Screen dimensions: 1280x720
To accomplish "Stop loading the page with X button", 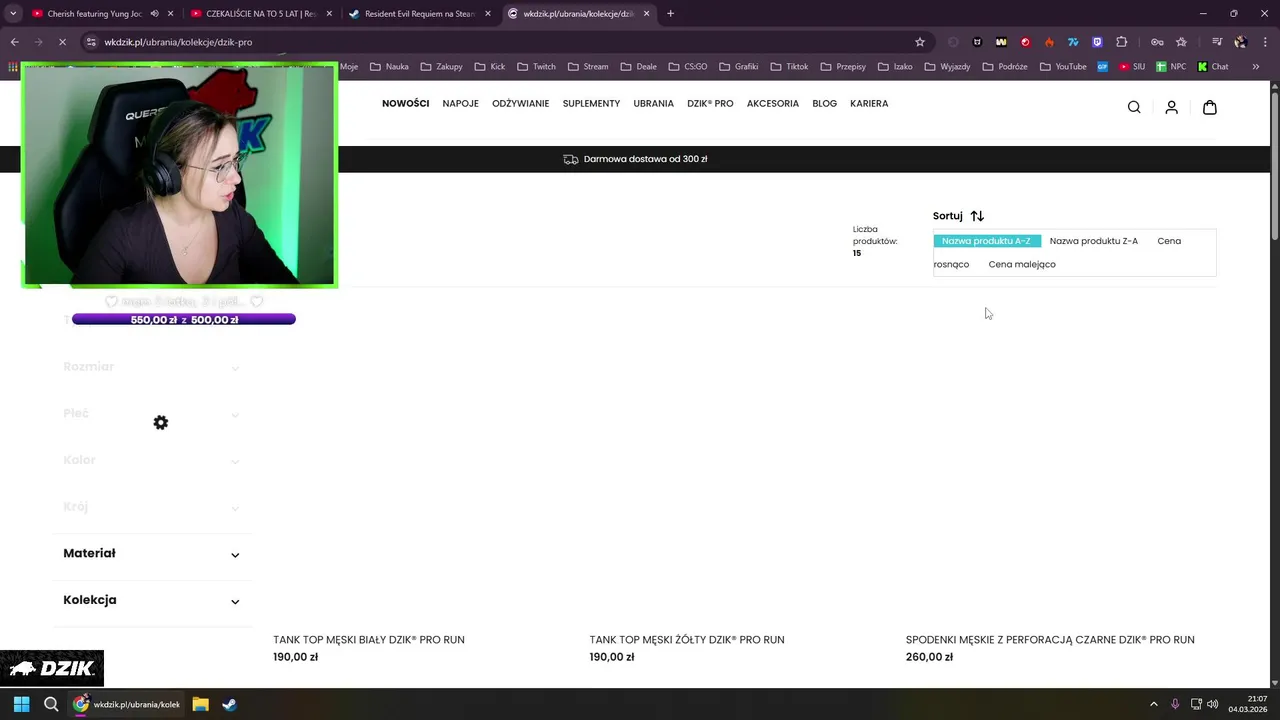I will [x=61, y=42].
